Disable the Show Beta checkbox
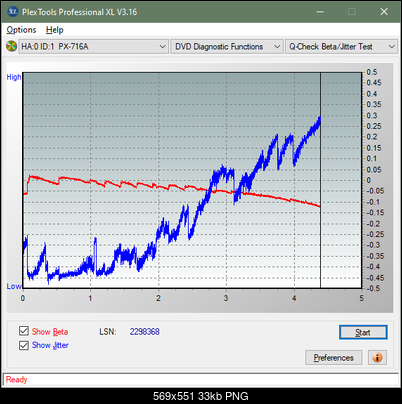Viewport: 402px width, 404px height. [x=24, y=331]
